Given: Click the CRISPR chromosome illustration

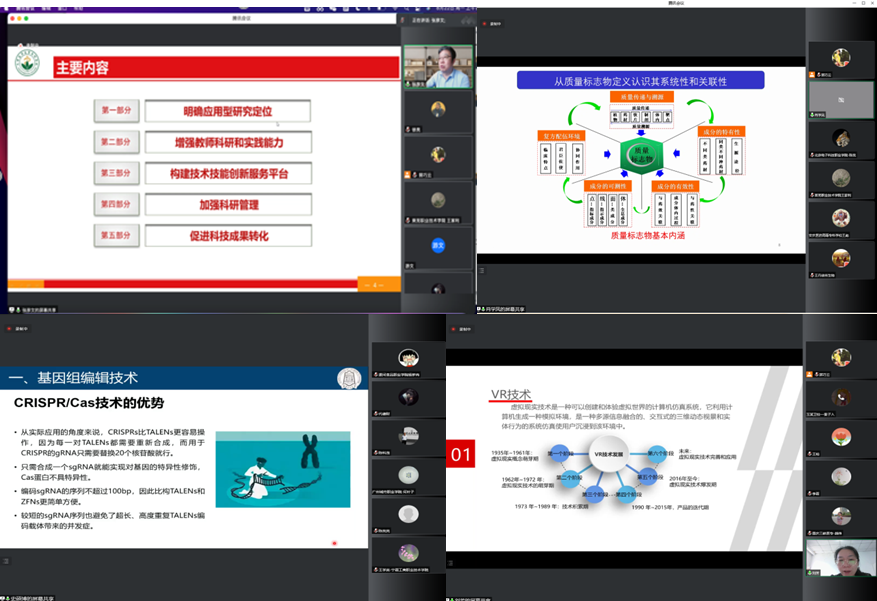Looking at the screenshot, I should coord(282,468).
